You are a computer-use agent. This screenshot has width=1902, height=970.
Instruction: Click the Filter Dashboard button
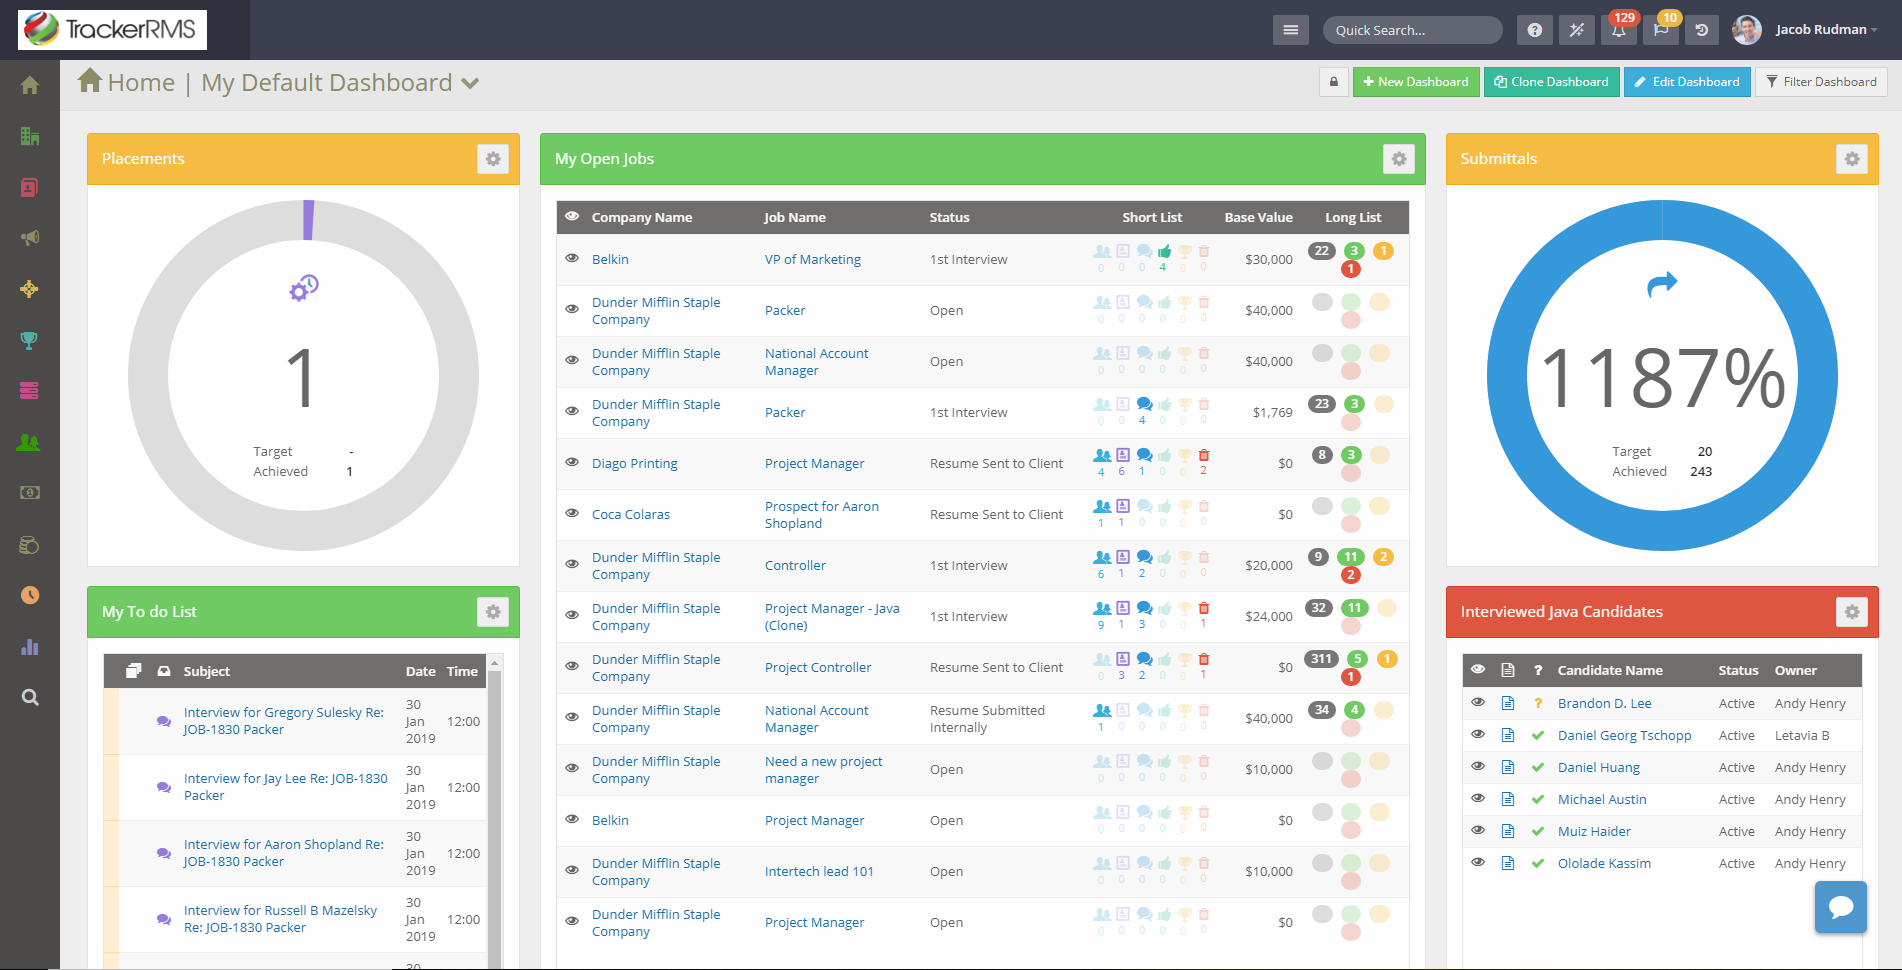point(1821,82)
